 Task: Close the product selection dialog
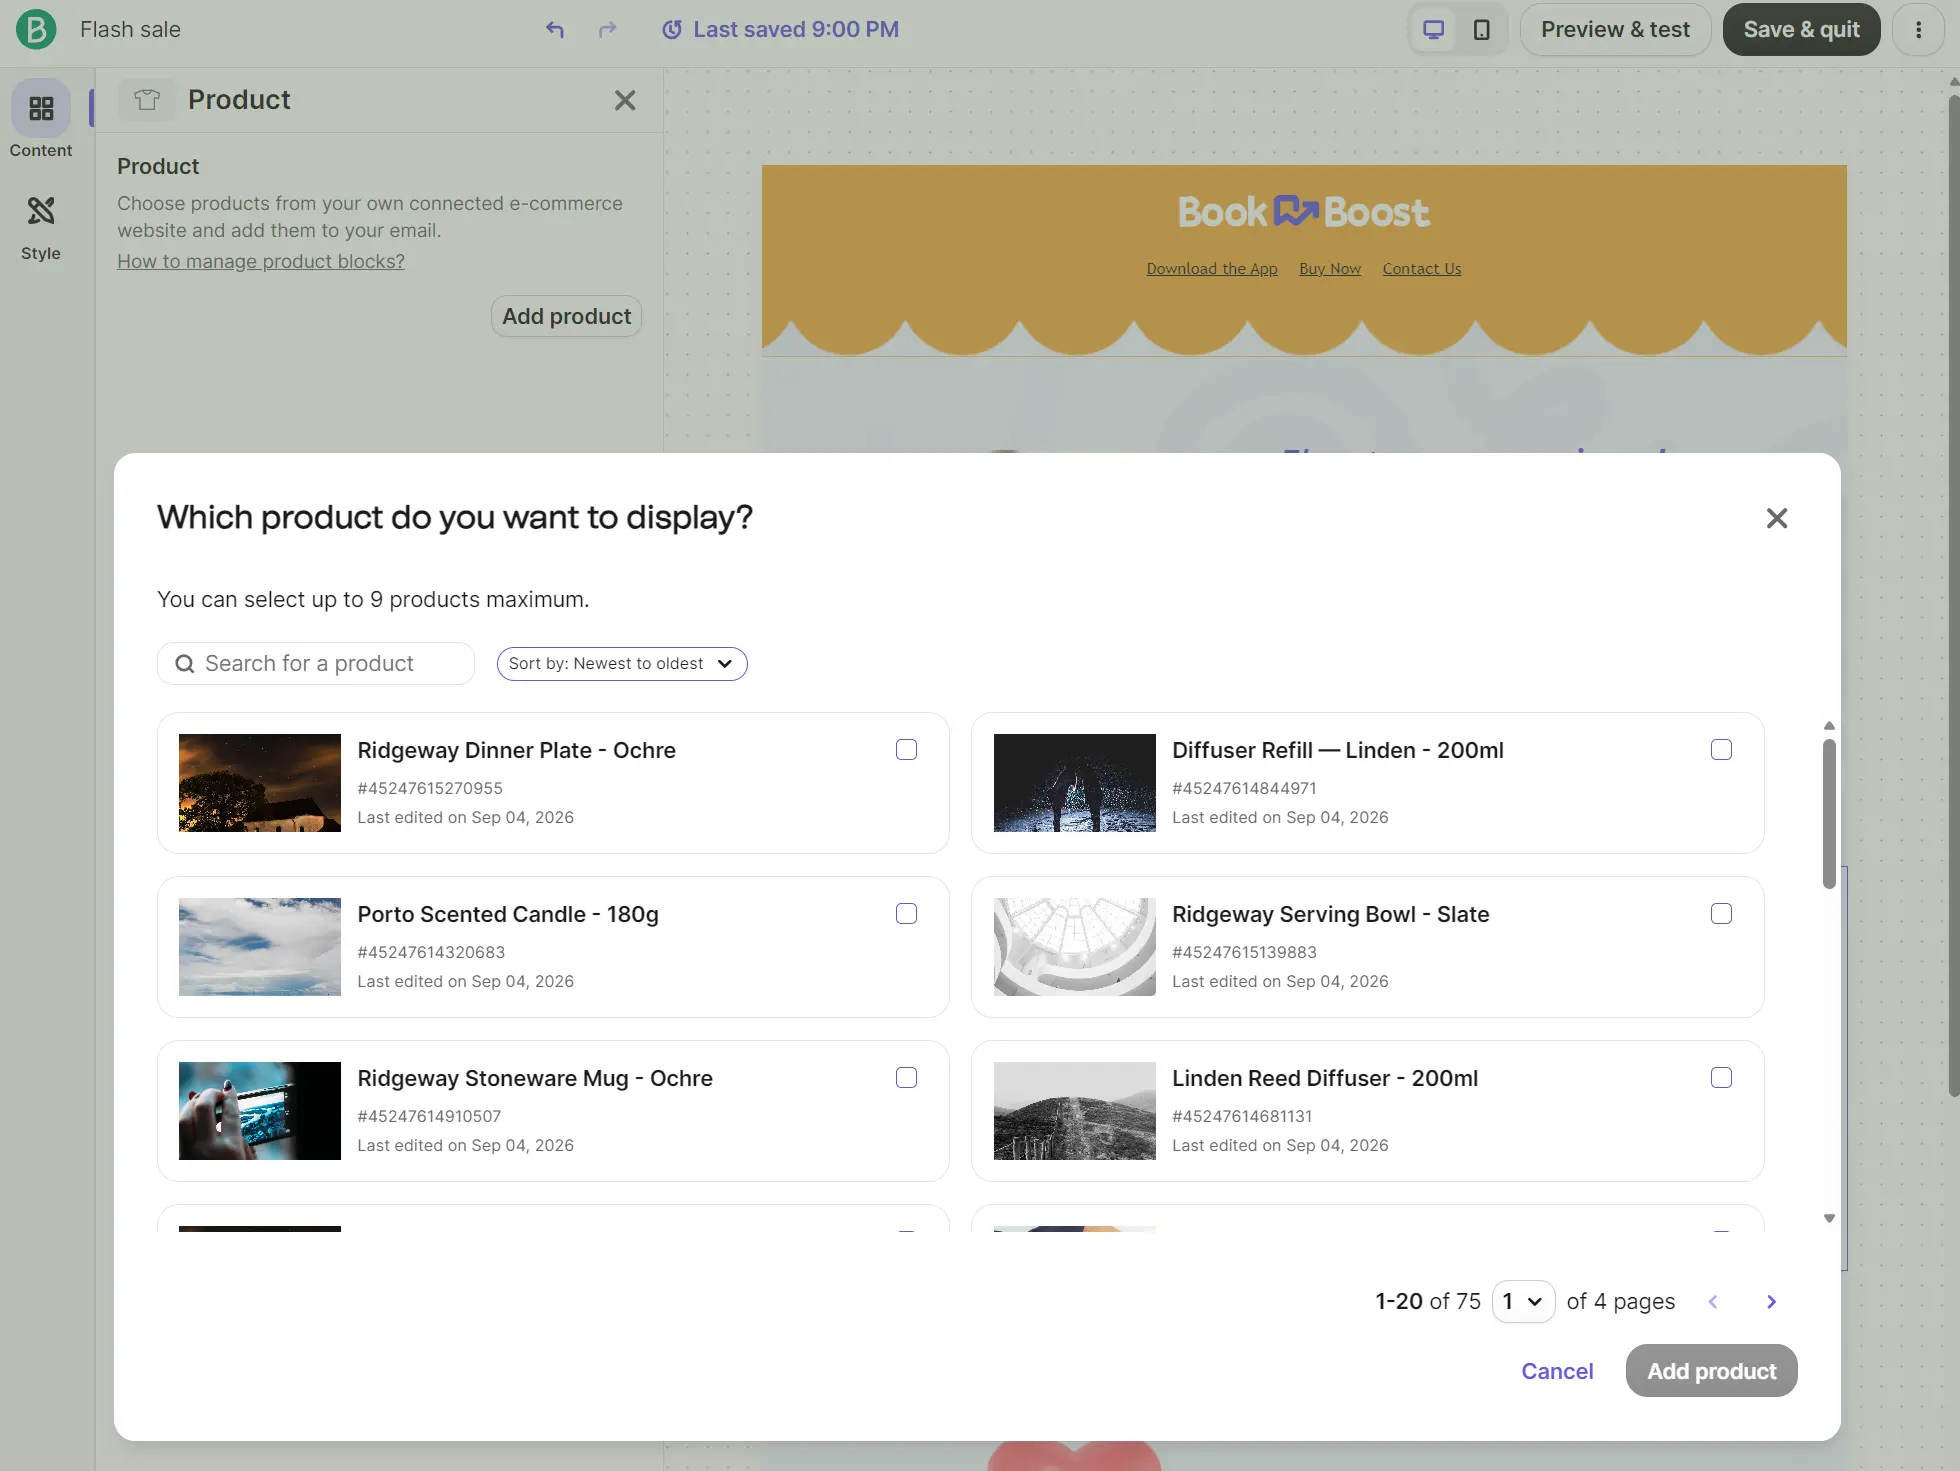(1777, 518)
